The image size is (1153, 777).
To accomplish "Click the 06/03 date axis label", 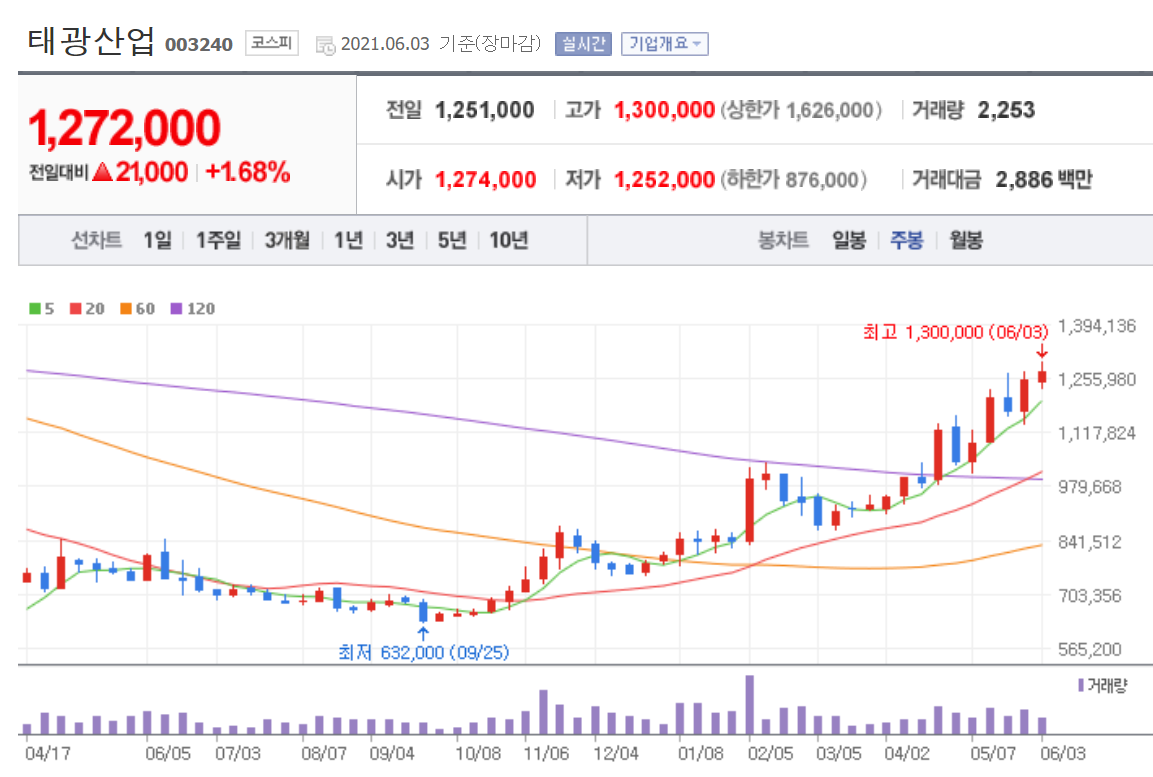I will point(1063,753).
